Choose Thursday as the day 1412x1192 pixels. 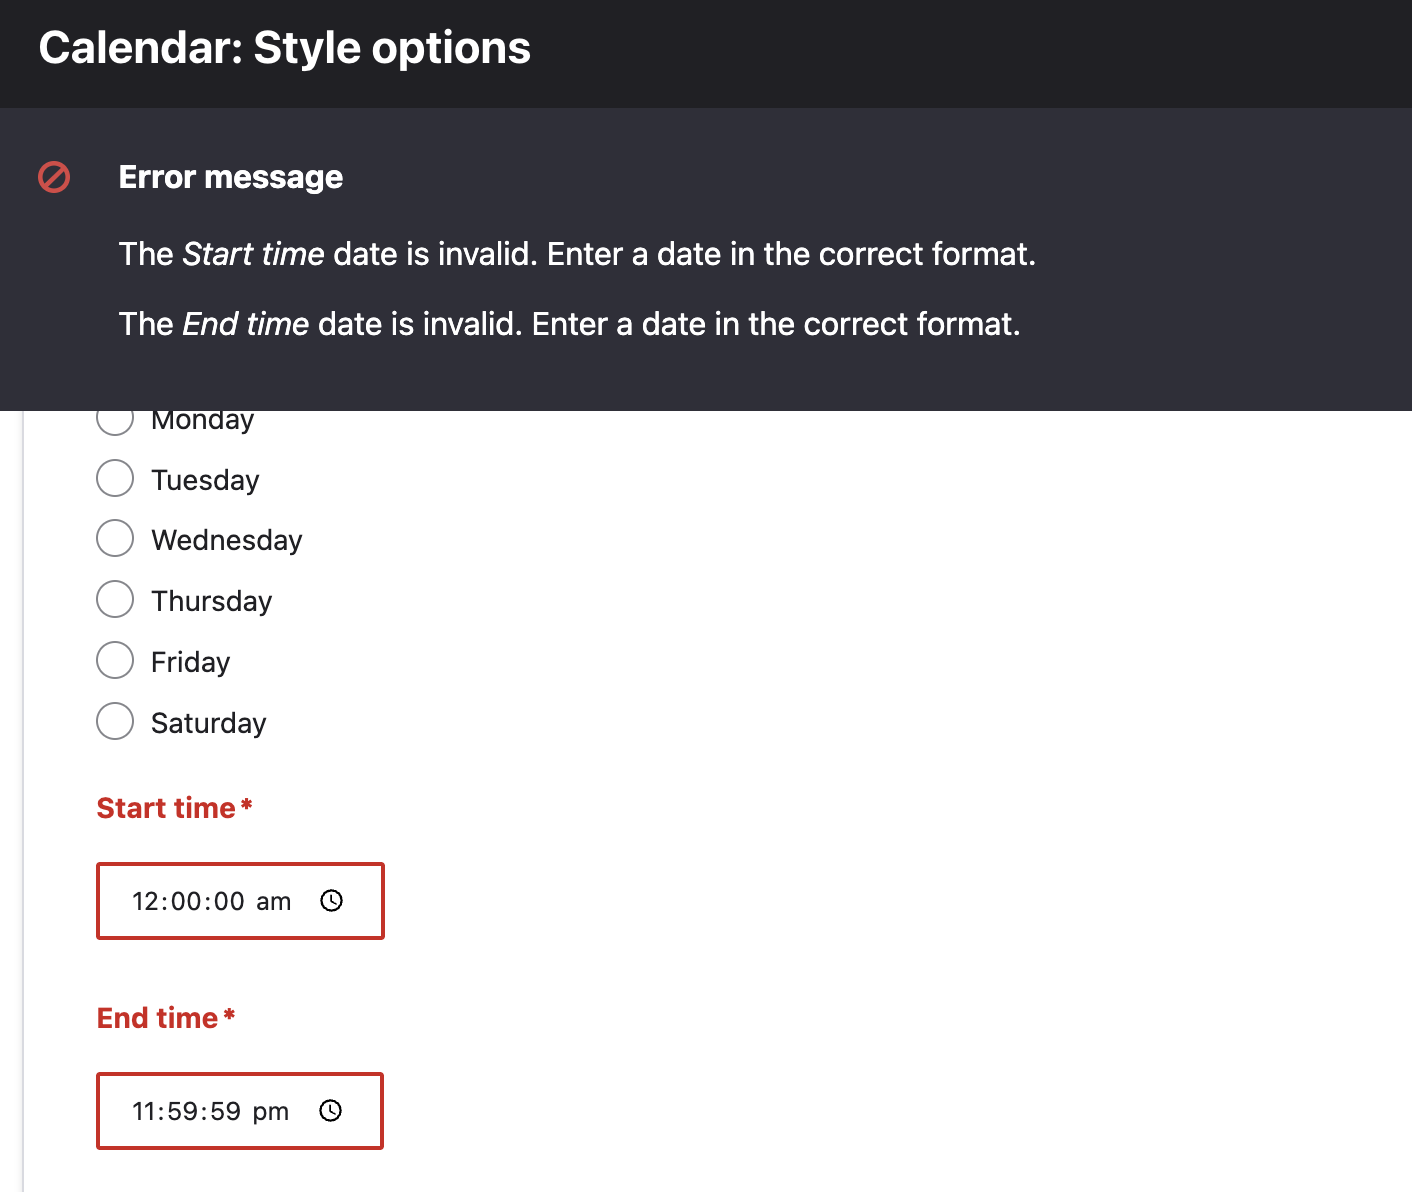pos(115,600)
